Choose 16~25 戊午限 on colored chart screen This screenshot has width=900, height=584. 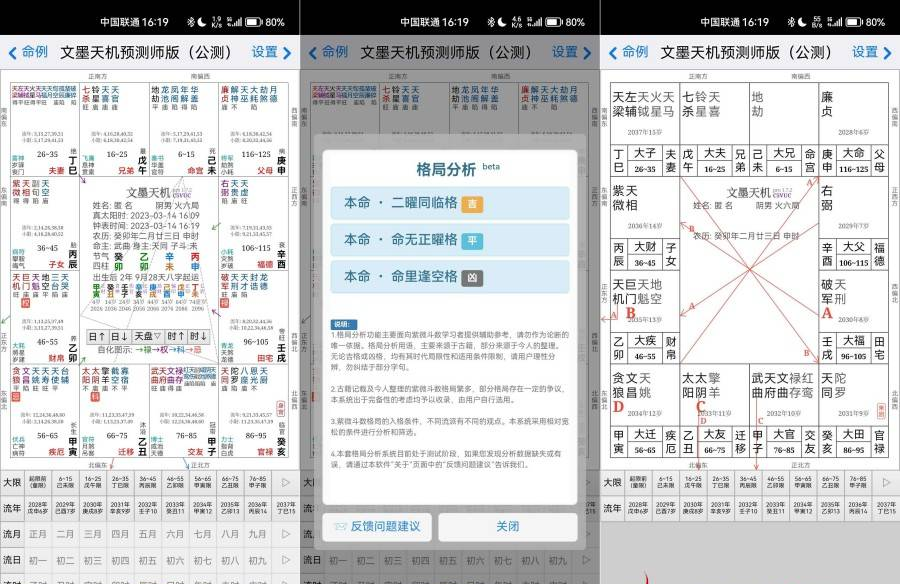point(92,482)
